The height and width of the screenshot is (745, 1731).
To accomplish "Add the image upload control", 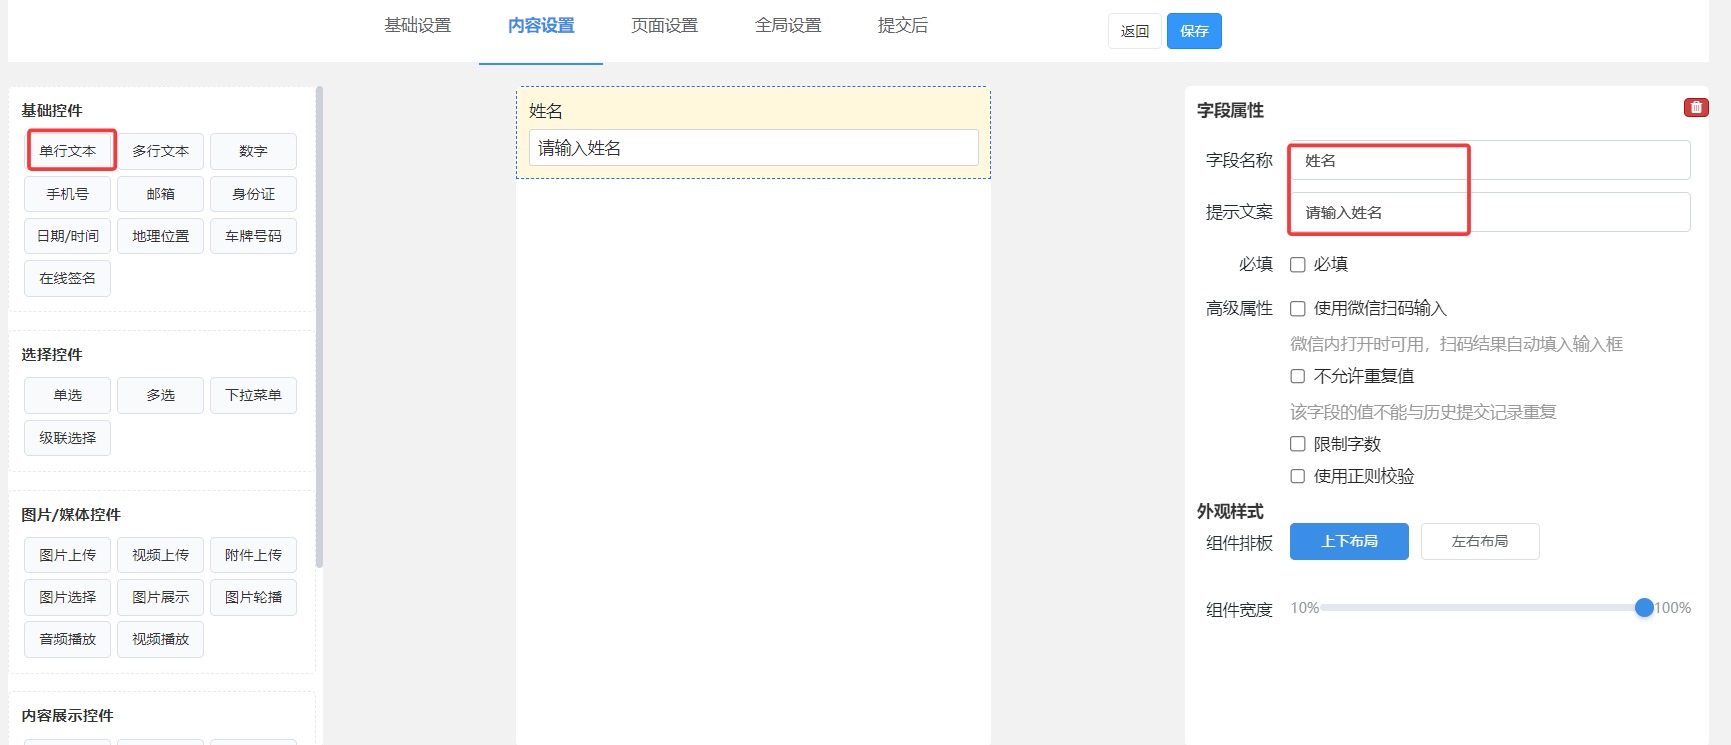I will click(68, 555).
